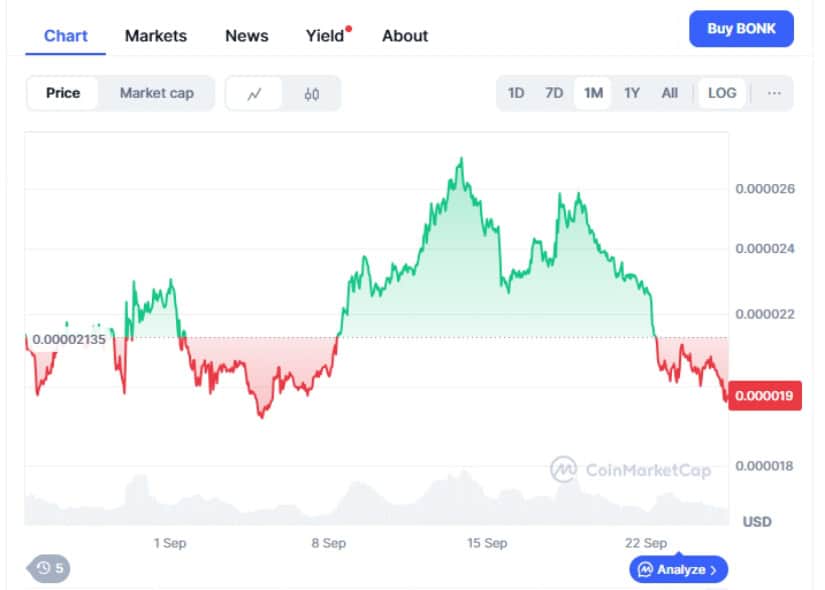825x590 pixels.
Task: Select the Price toggle option
Action: click(63, 93)
